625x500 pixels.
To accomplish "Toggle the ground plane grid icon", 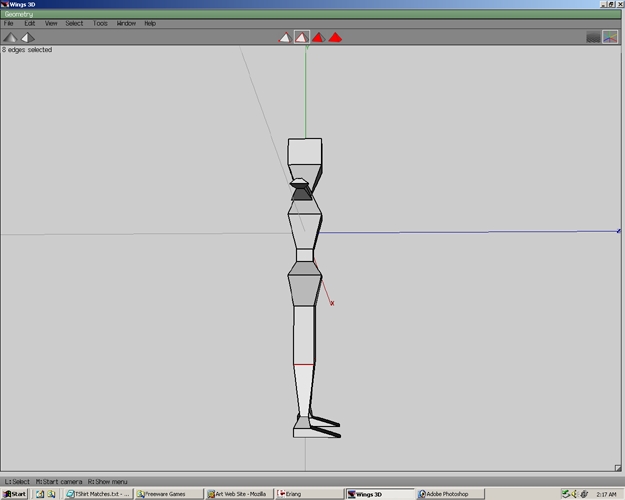I will 593,37.
